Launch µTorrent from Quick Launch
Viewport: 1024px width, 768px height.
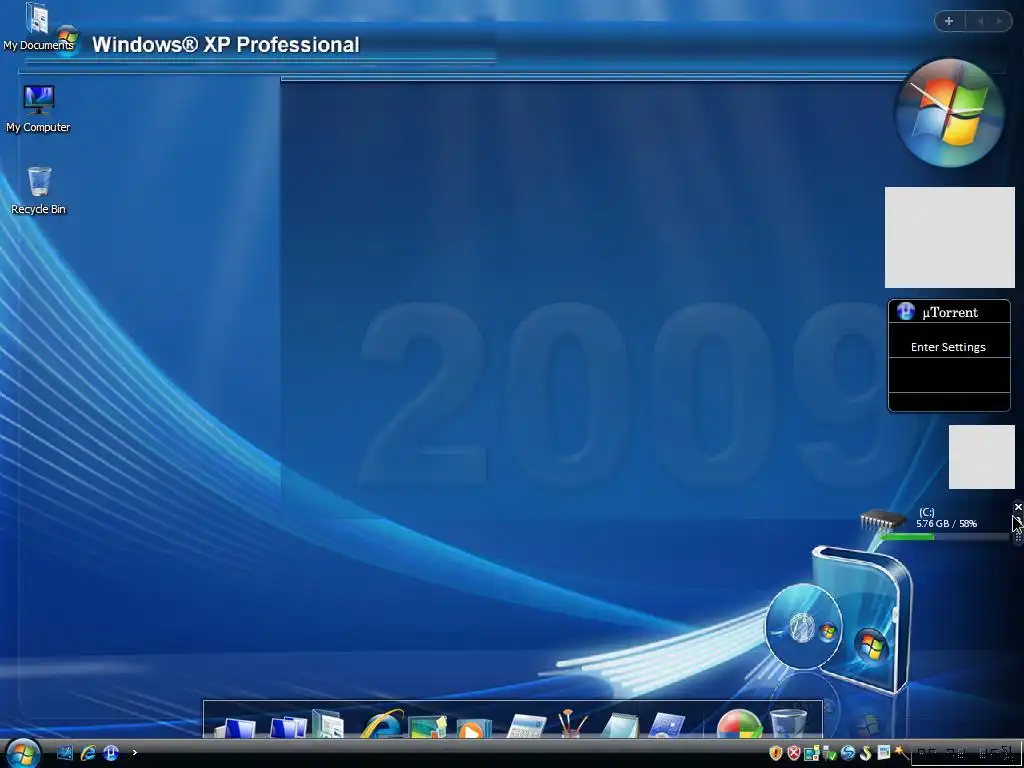110,752
